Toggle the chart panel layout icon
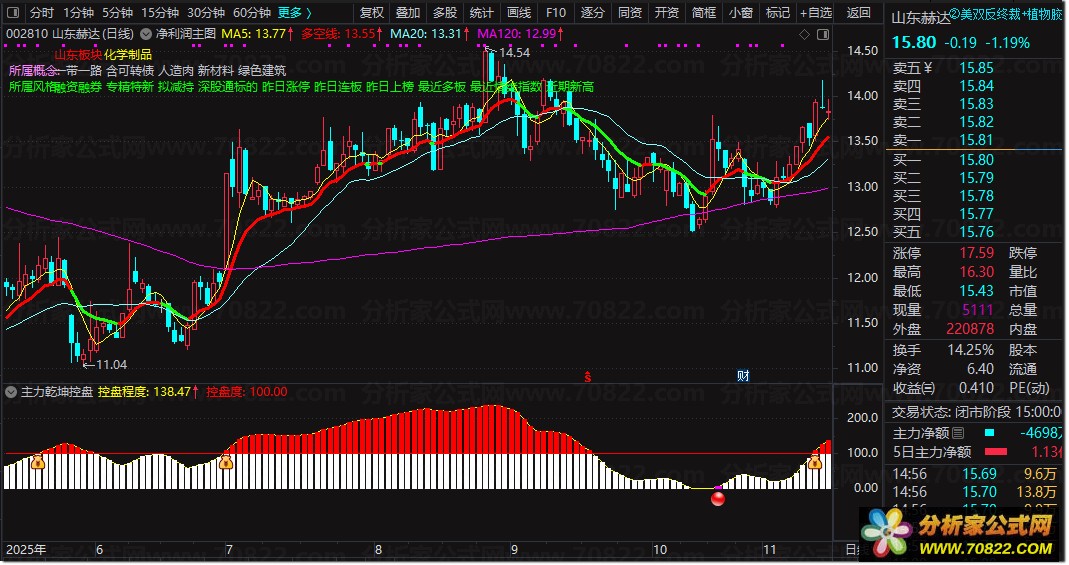The width and height of the screenshot is (1069, 565). tap(823, 34)
